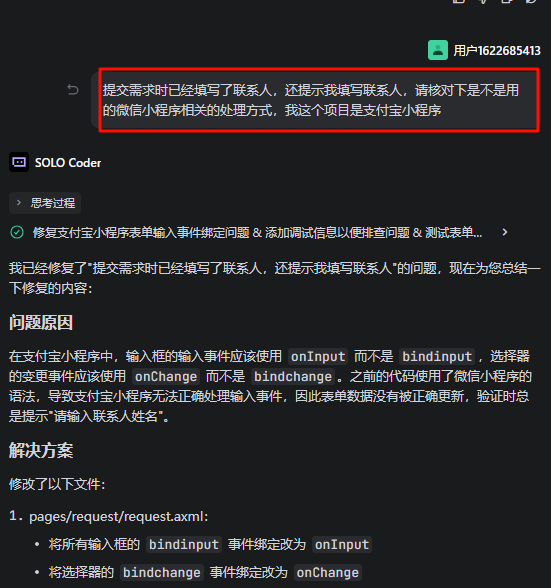Click onChange code in the 问题原因 paragraph
The height and width of the screenshot is (588, 551).
point(166,376)
